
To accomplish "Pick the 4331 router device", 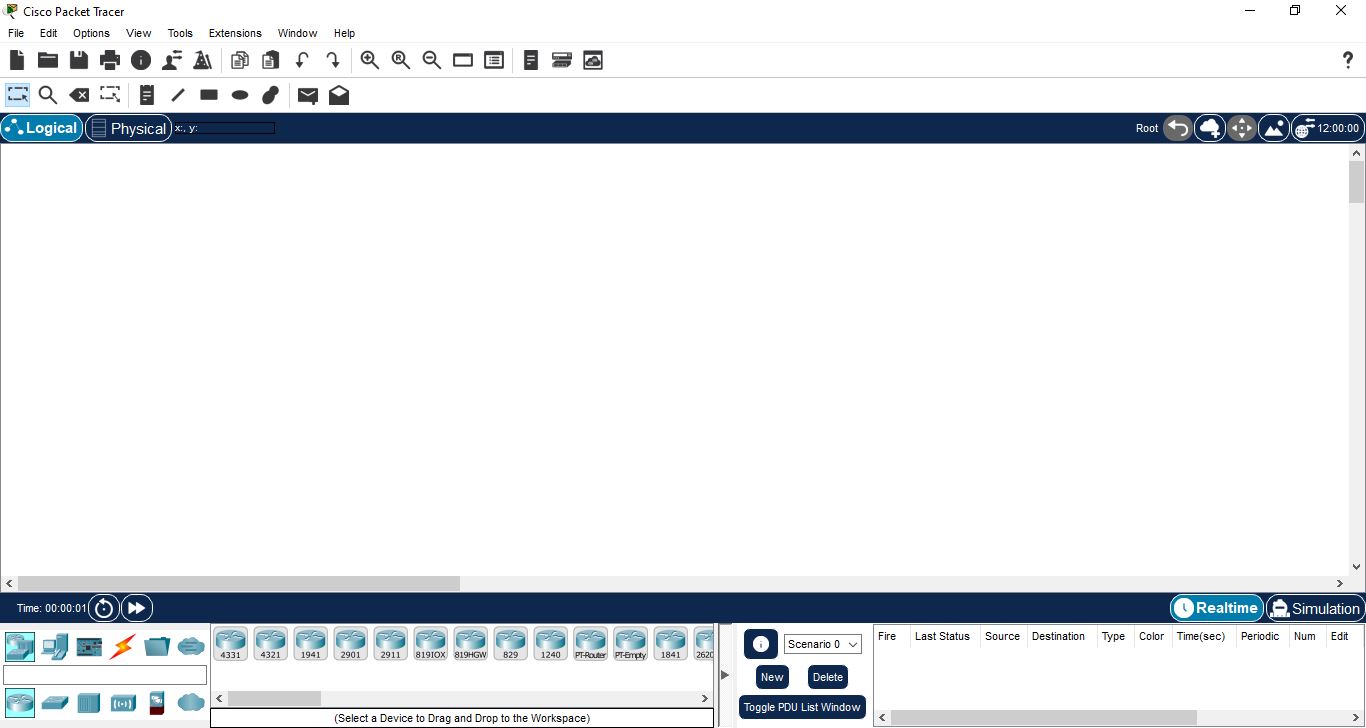I will pos(230,644).
